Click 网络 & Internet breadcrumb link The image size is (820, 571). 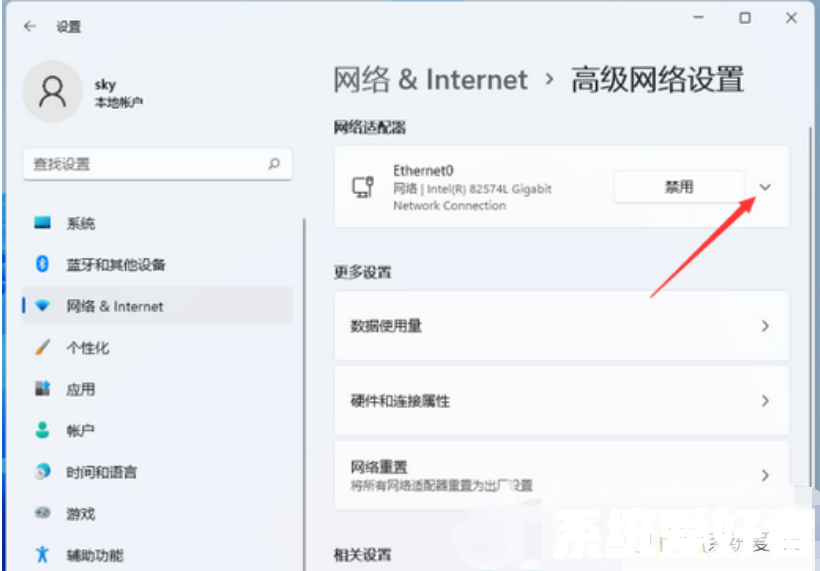(430, 80)
